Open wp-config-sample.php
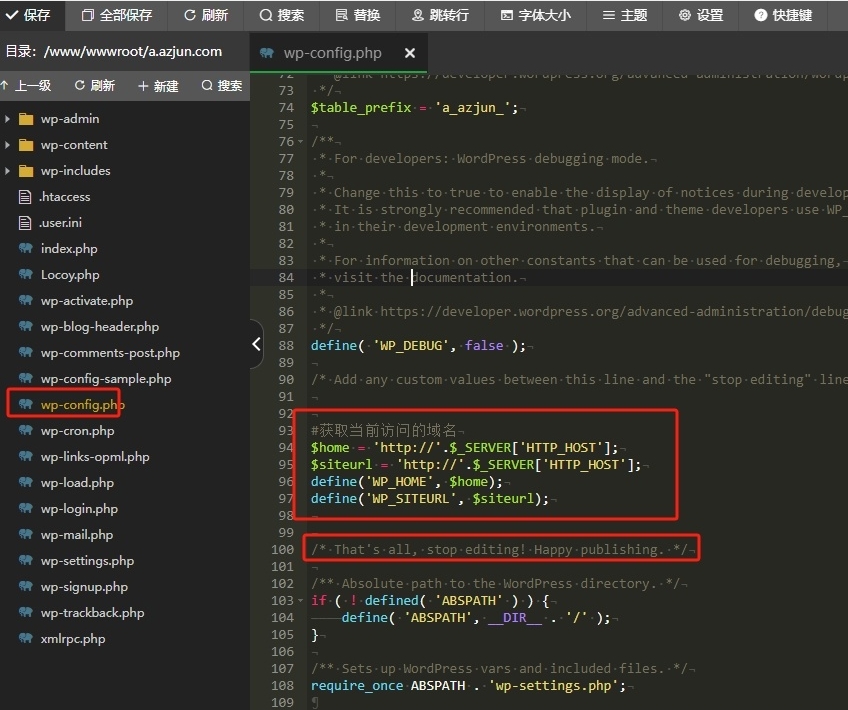Viewport: 848px width, 710px height. [106, 378]
